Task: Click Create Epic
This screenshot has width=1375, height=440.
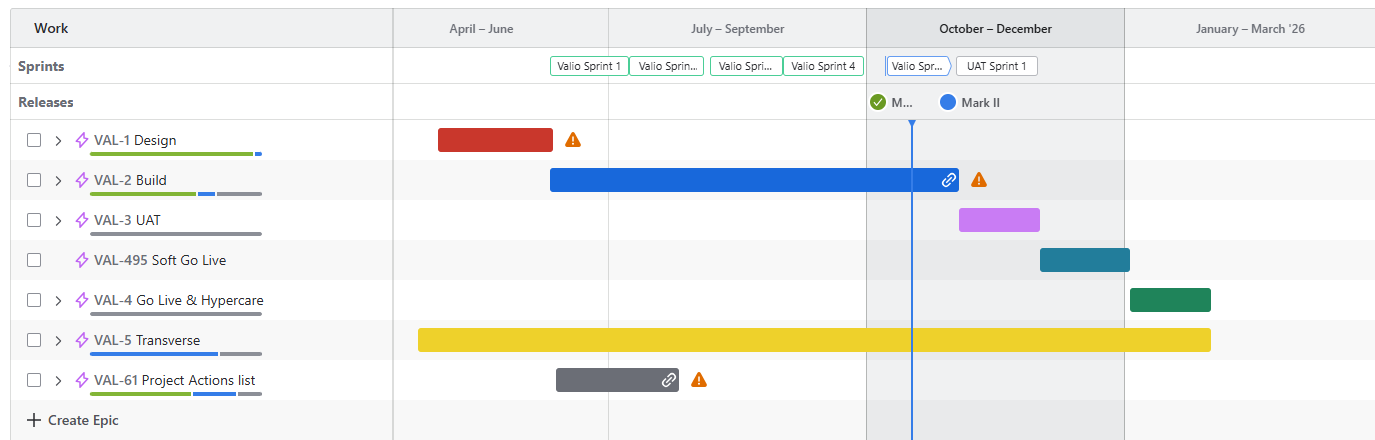Action: coord(73,420)
